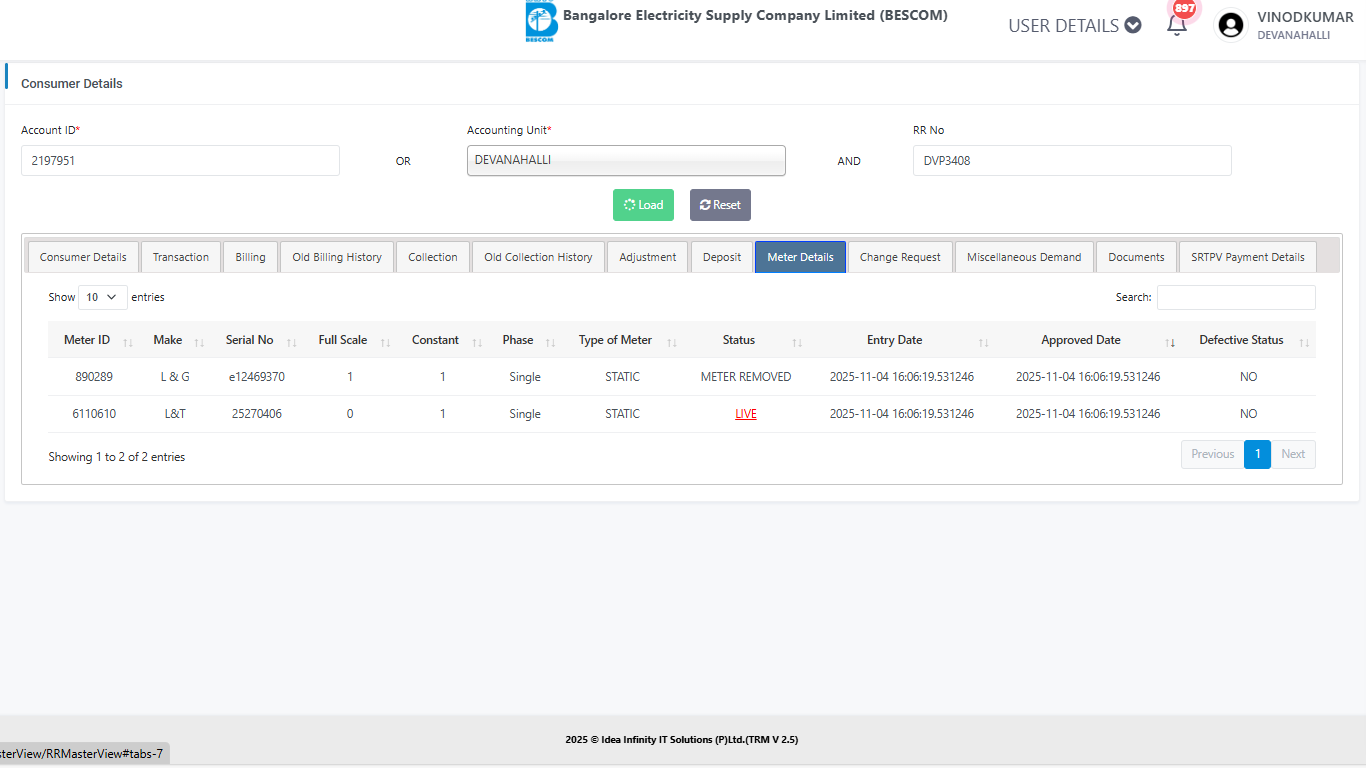Sort by Approved Date column arrows
Image resolution: width=1366 pixels, height=768 pixels.
point(1170,342)
